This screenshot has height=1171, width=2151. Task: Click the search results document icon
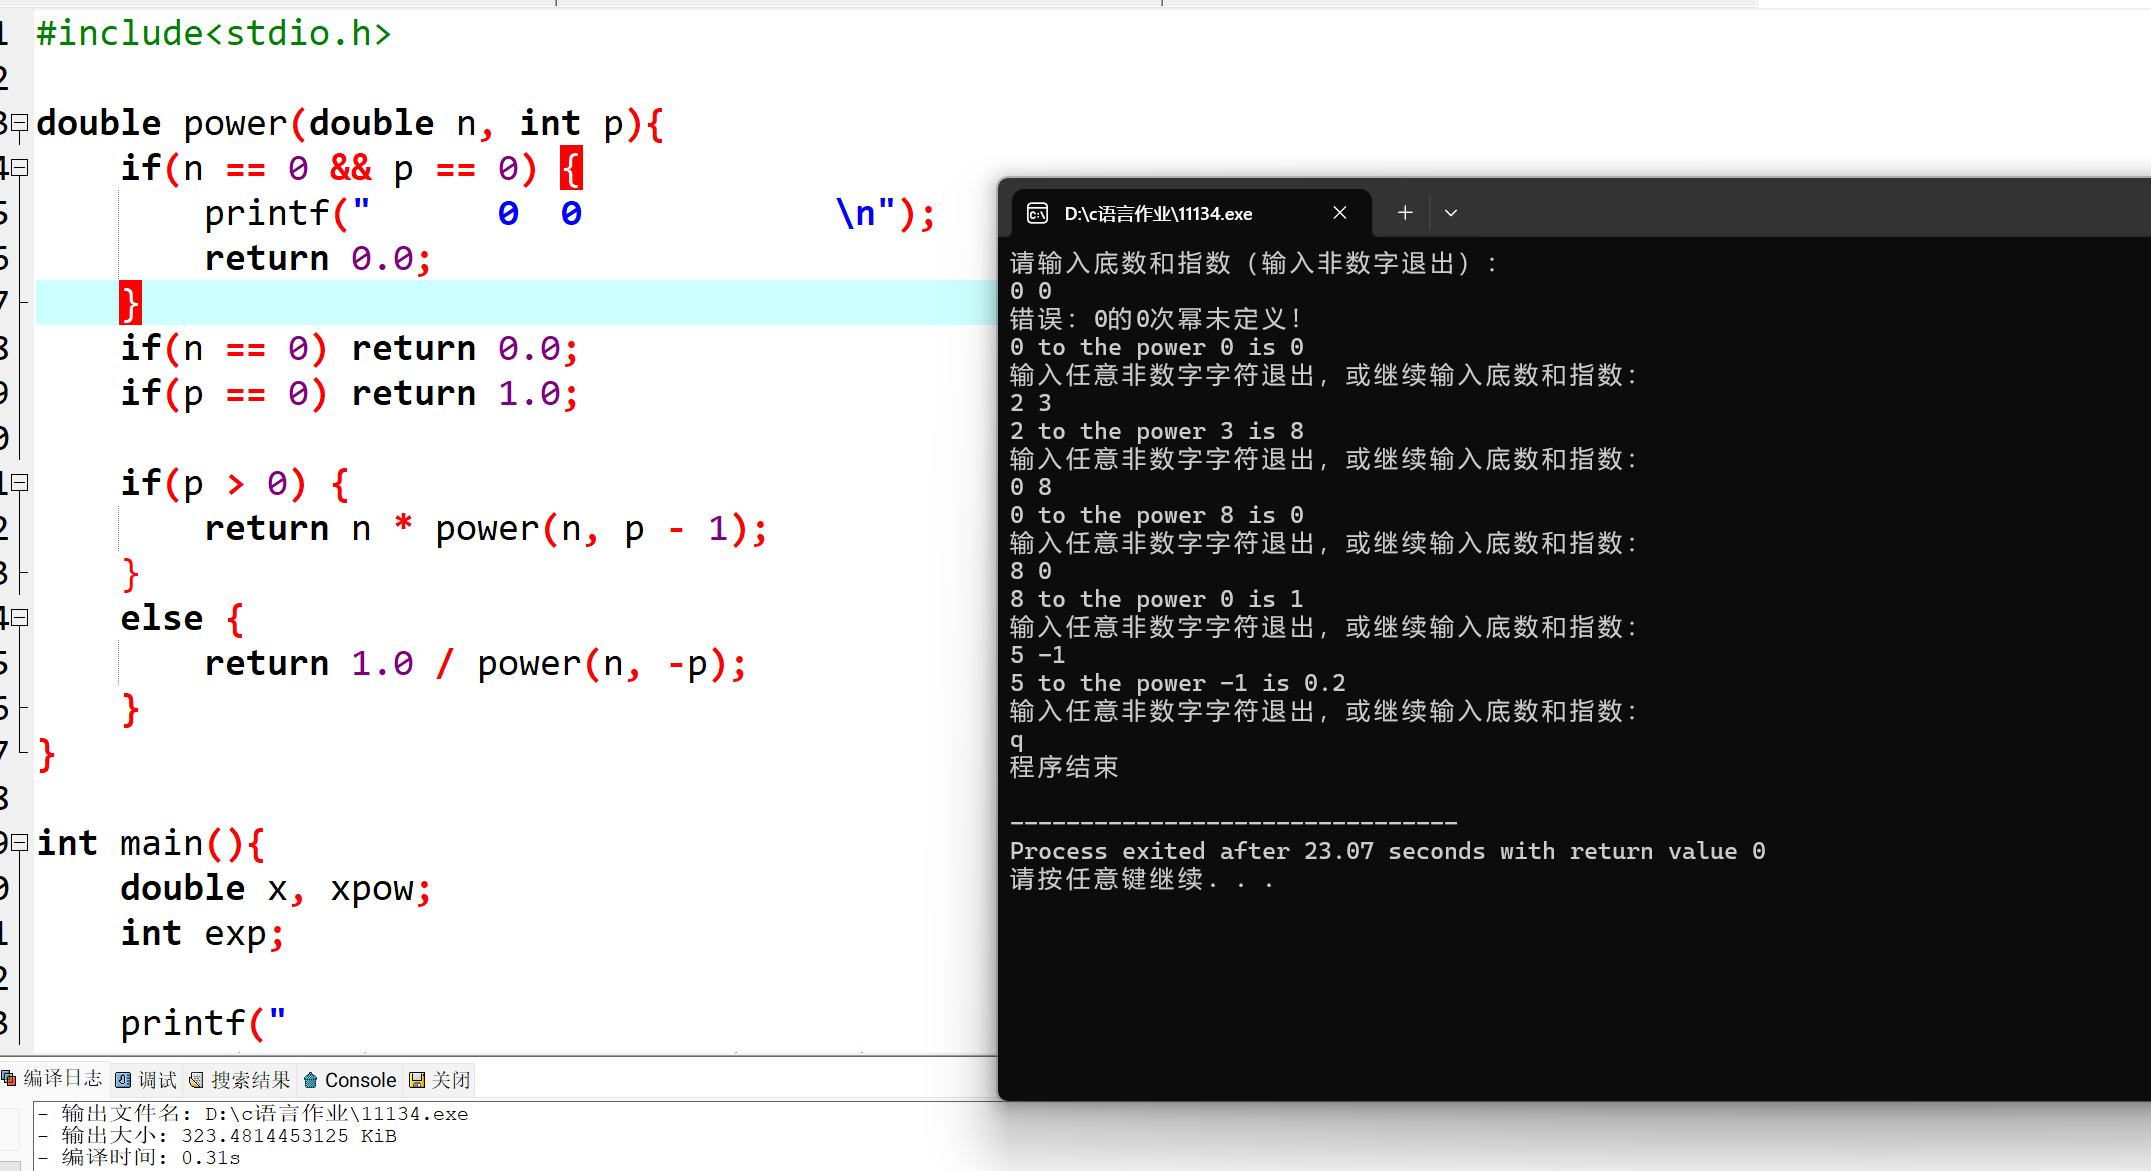click(197, 1080)
